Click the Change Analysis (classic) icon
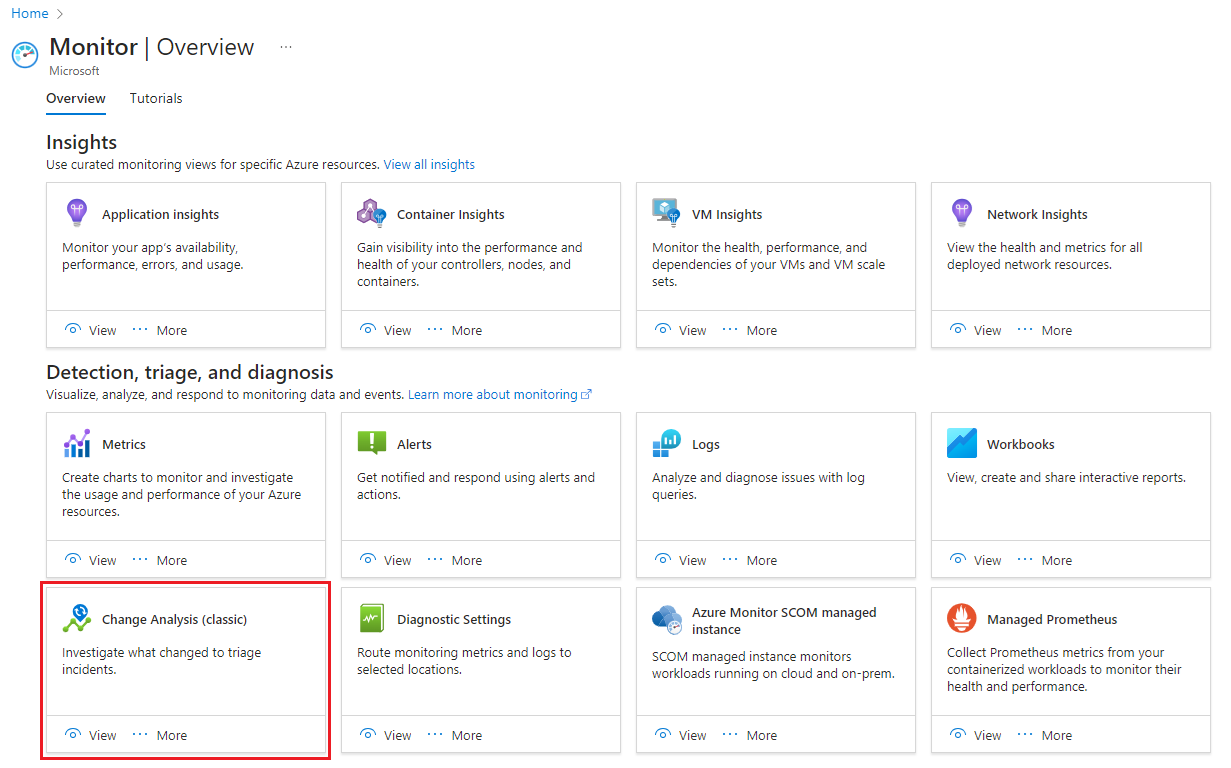Viewport: 1231px width, 768px height. point(77,618)
